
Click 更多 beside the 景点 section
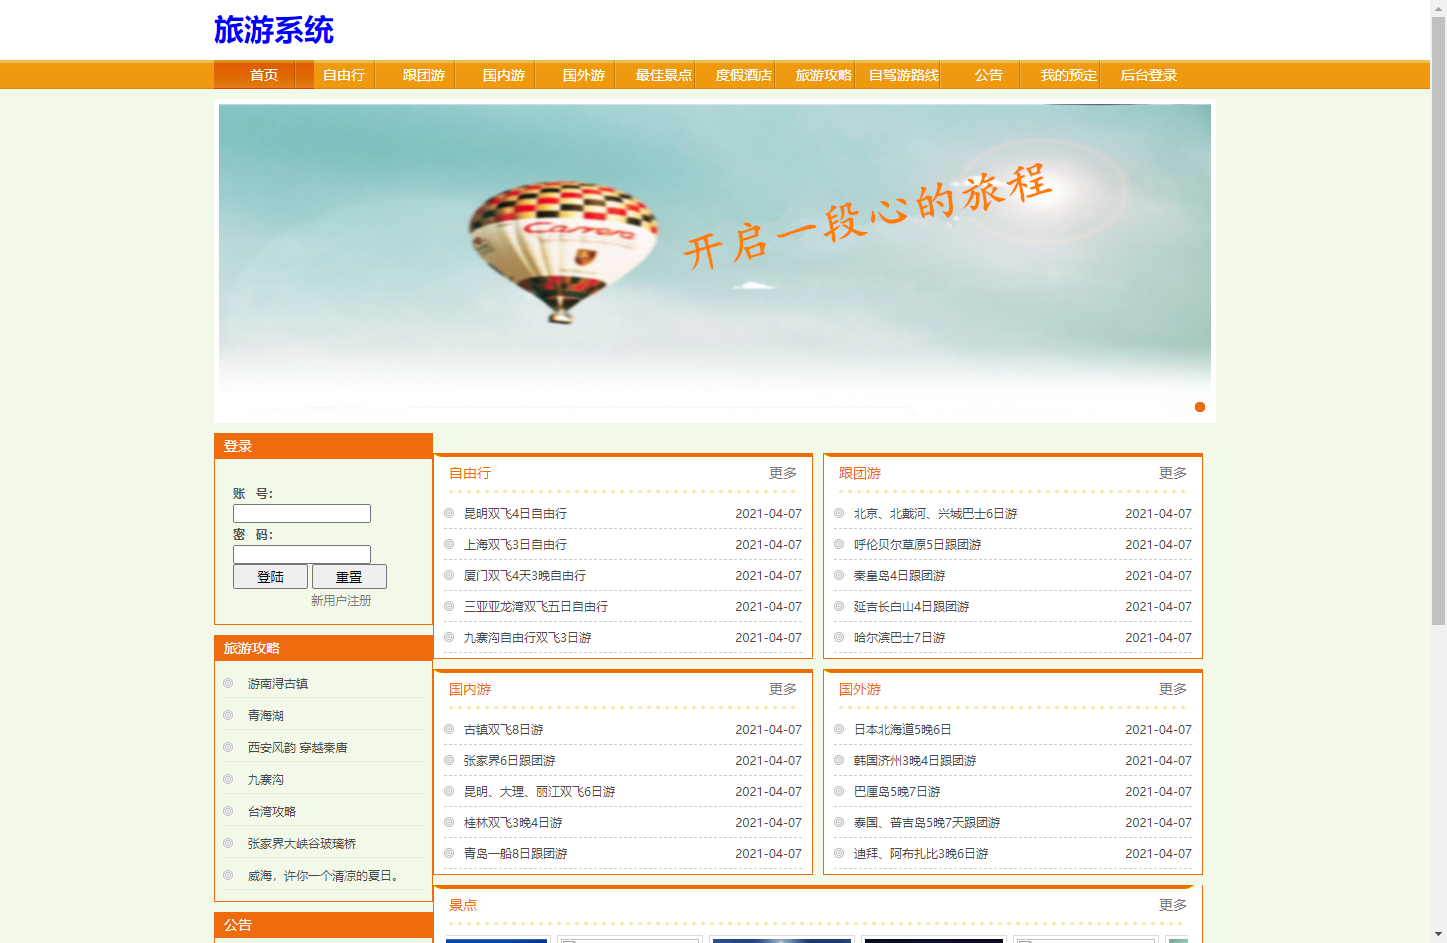1172,904
